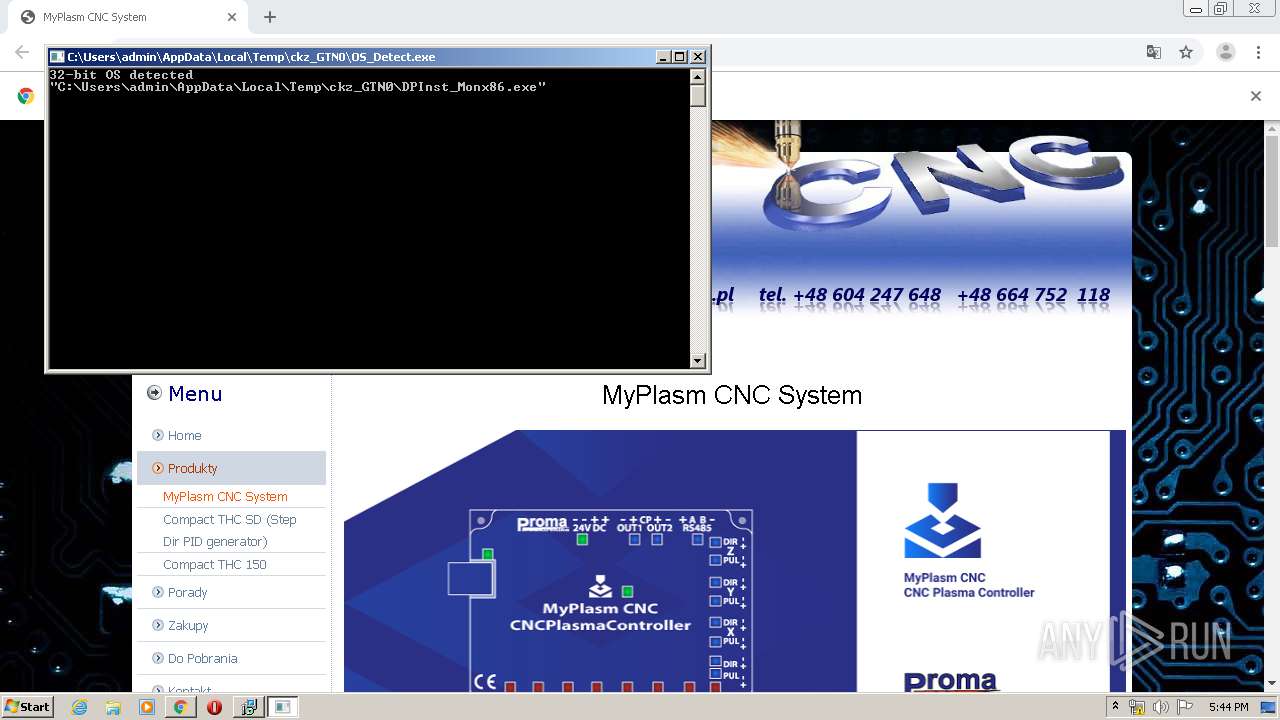Select the MyPlasm CNC System submenu link
1280x720 pixels.
coord(225,496)
